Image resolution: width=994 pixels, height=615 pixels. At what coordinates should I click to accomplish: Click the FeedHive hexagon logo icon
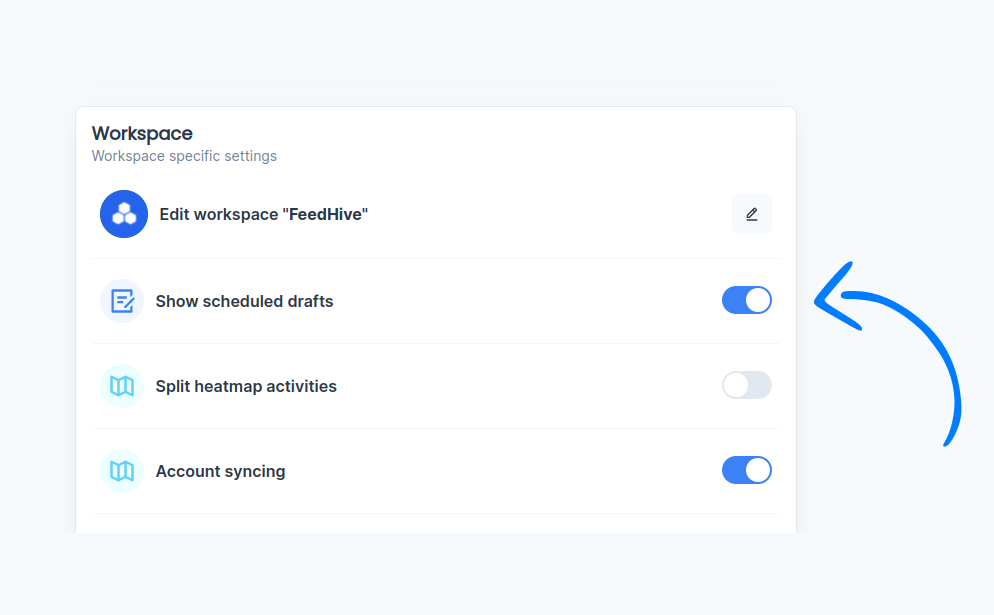124,214
